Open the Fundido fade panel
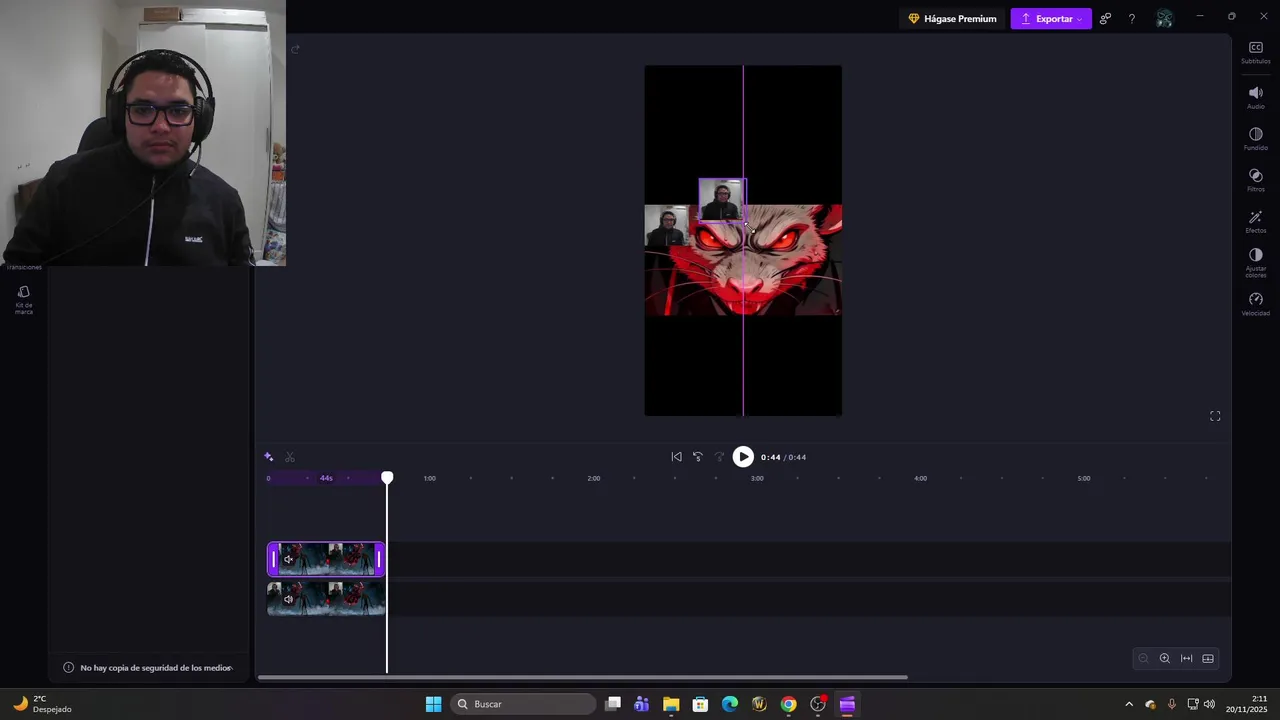Screen dimensions: 1280x720 point(1256,139)
